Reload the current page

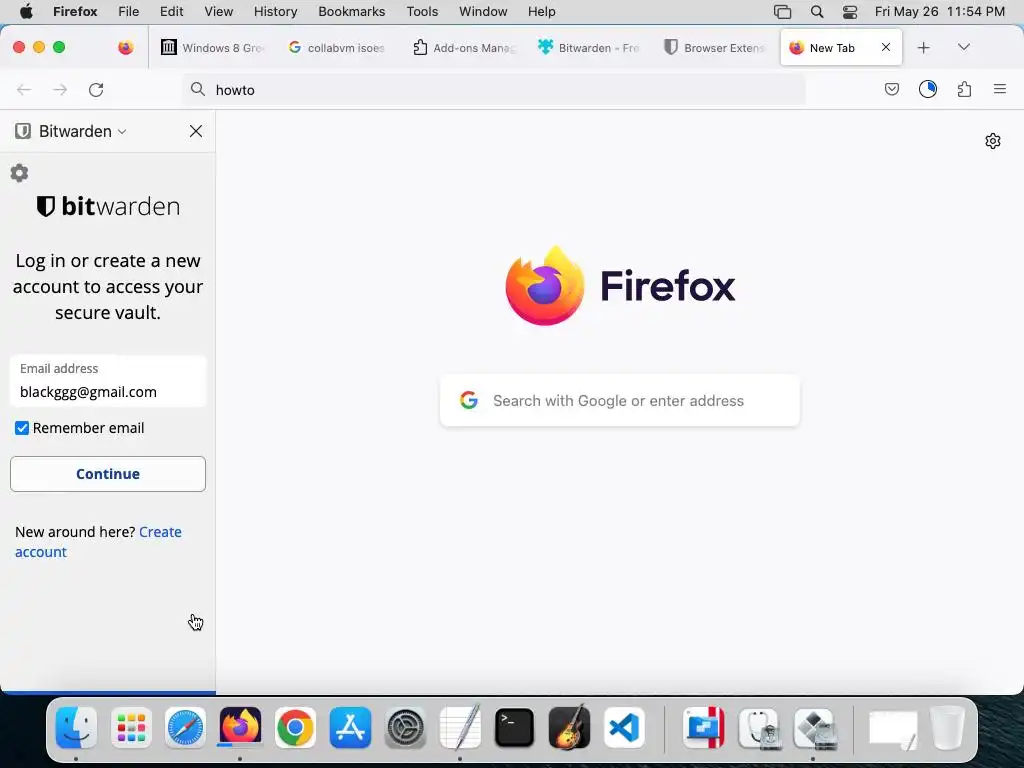pyautogui.click(x=96, y=89)
